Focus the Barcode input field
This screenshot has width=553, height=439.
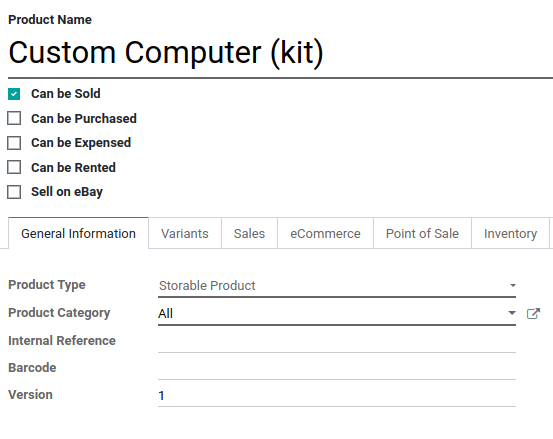pyautogui.click(x=337, y=368)
